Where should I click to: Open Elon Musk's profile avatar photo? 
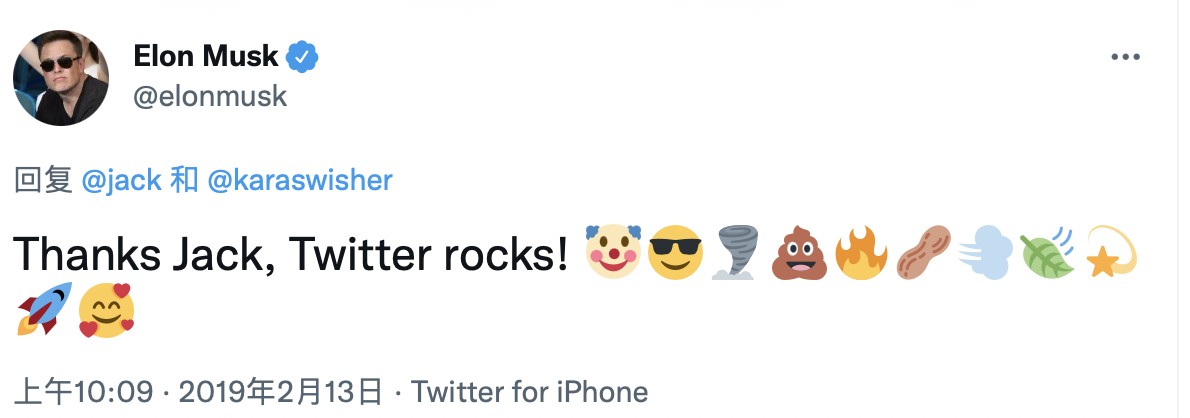(61, 77)
